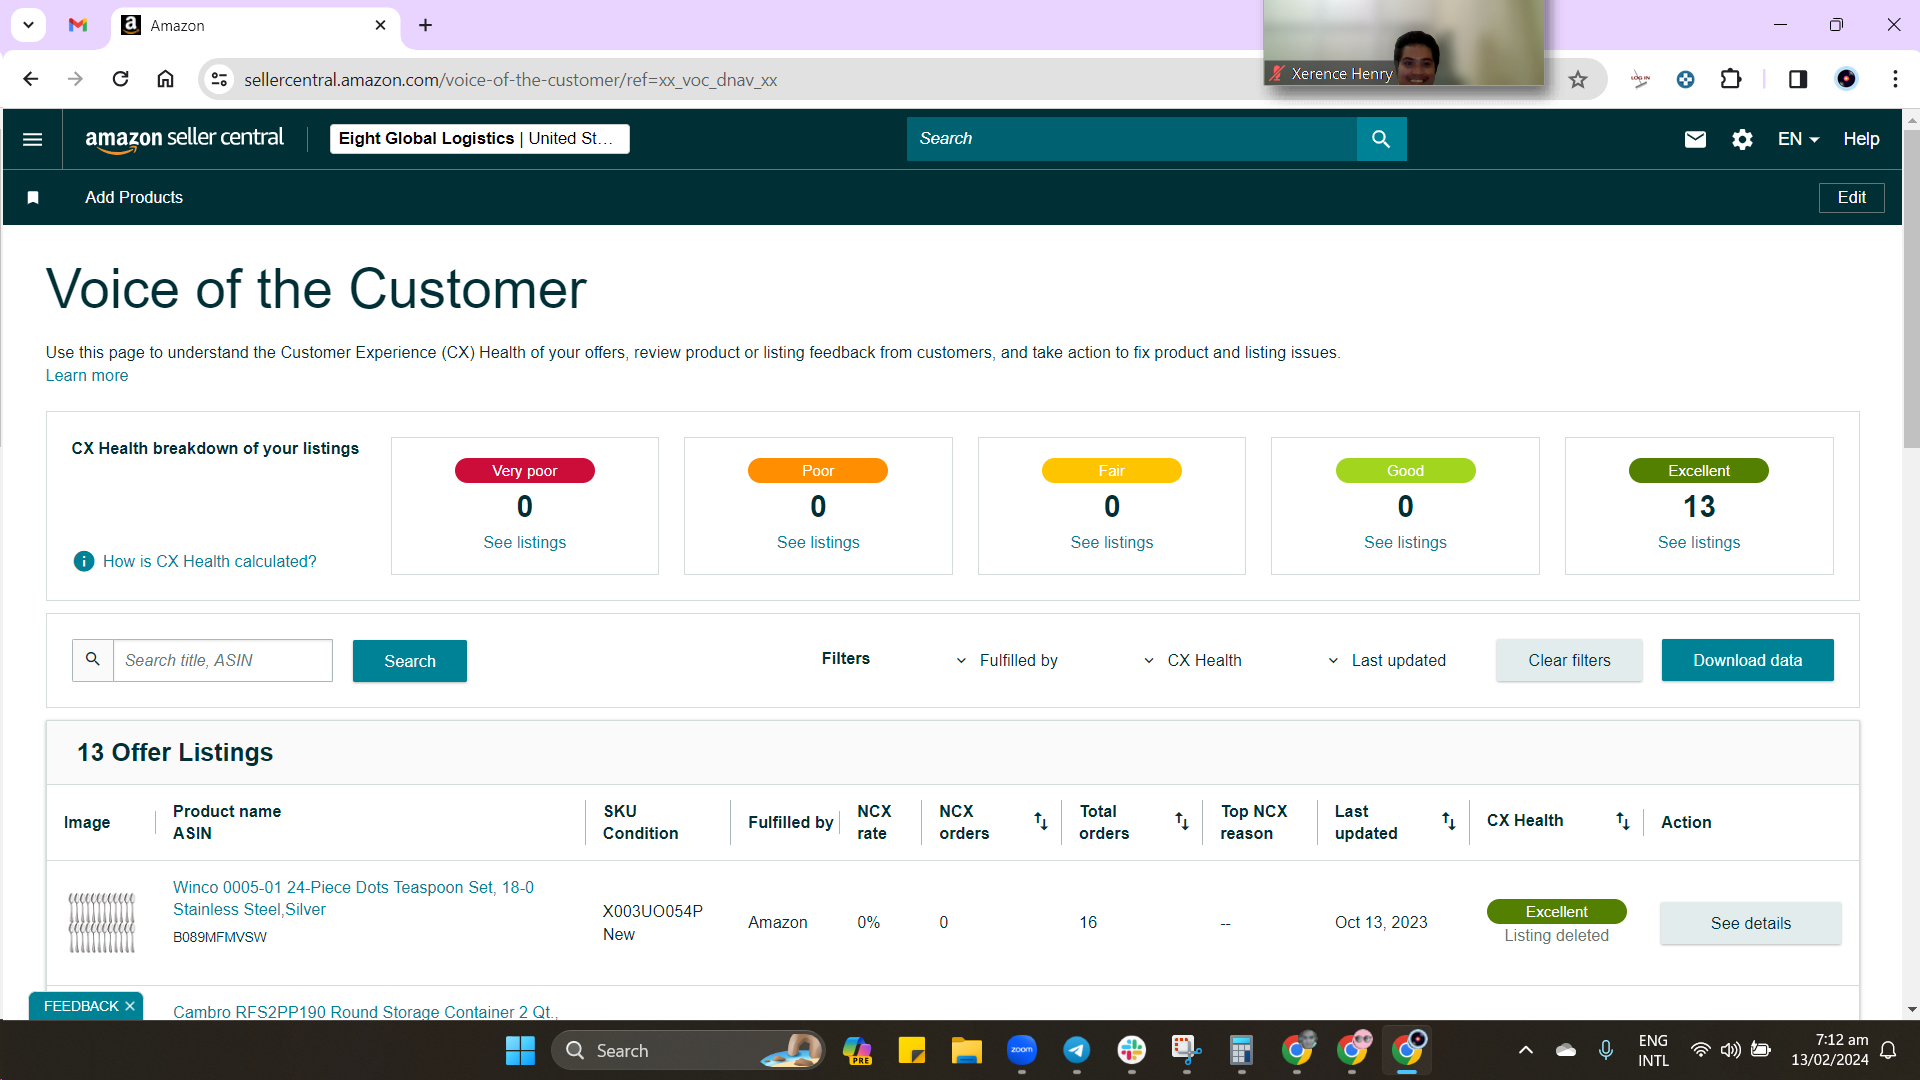Click the Amazon Seller Central logo

(184, 139)
